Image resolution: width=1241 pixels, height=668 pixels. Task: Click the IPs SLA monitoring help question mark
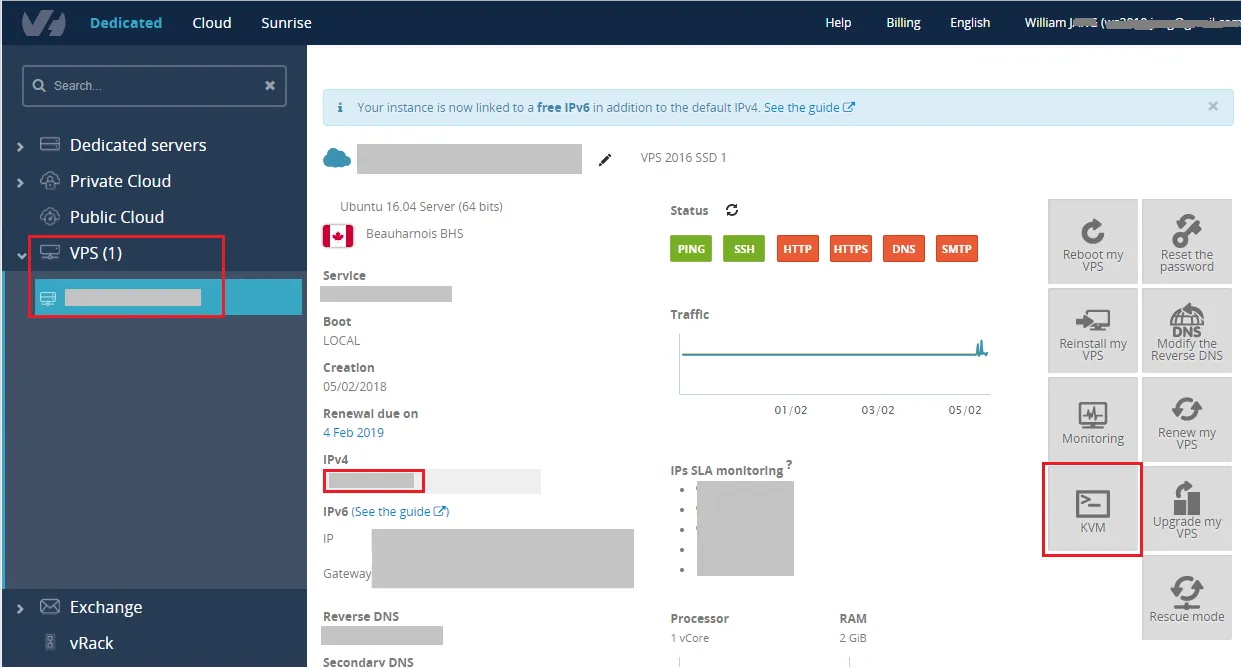click(789, 464)
